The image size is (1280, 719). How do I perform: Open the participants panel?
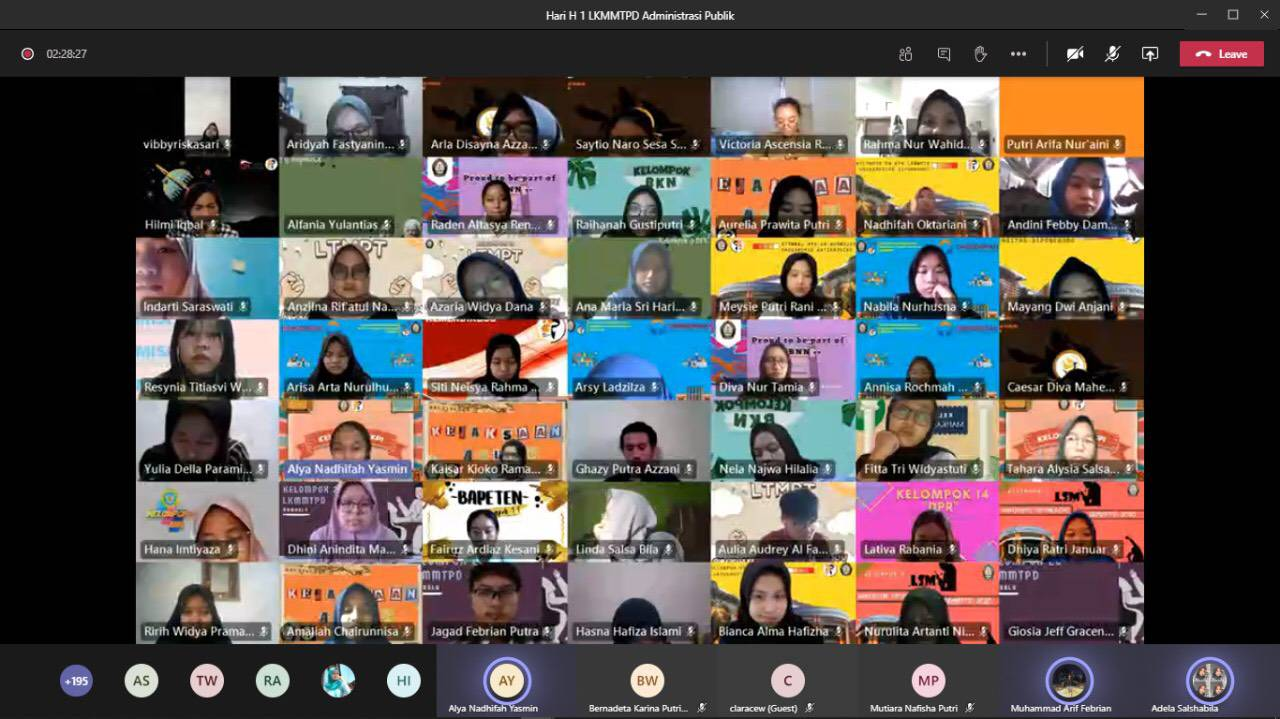(x=905, y=54)
